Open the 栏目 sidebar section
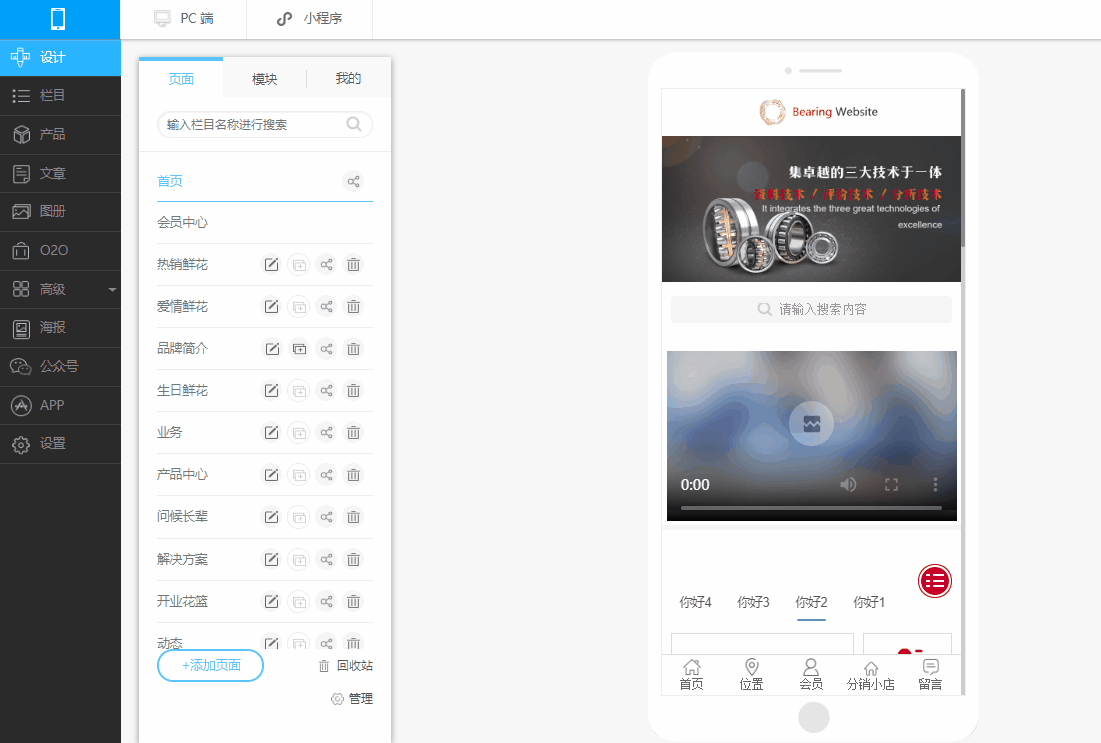 point(60,96)
